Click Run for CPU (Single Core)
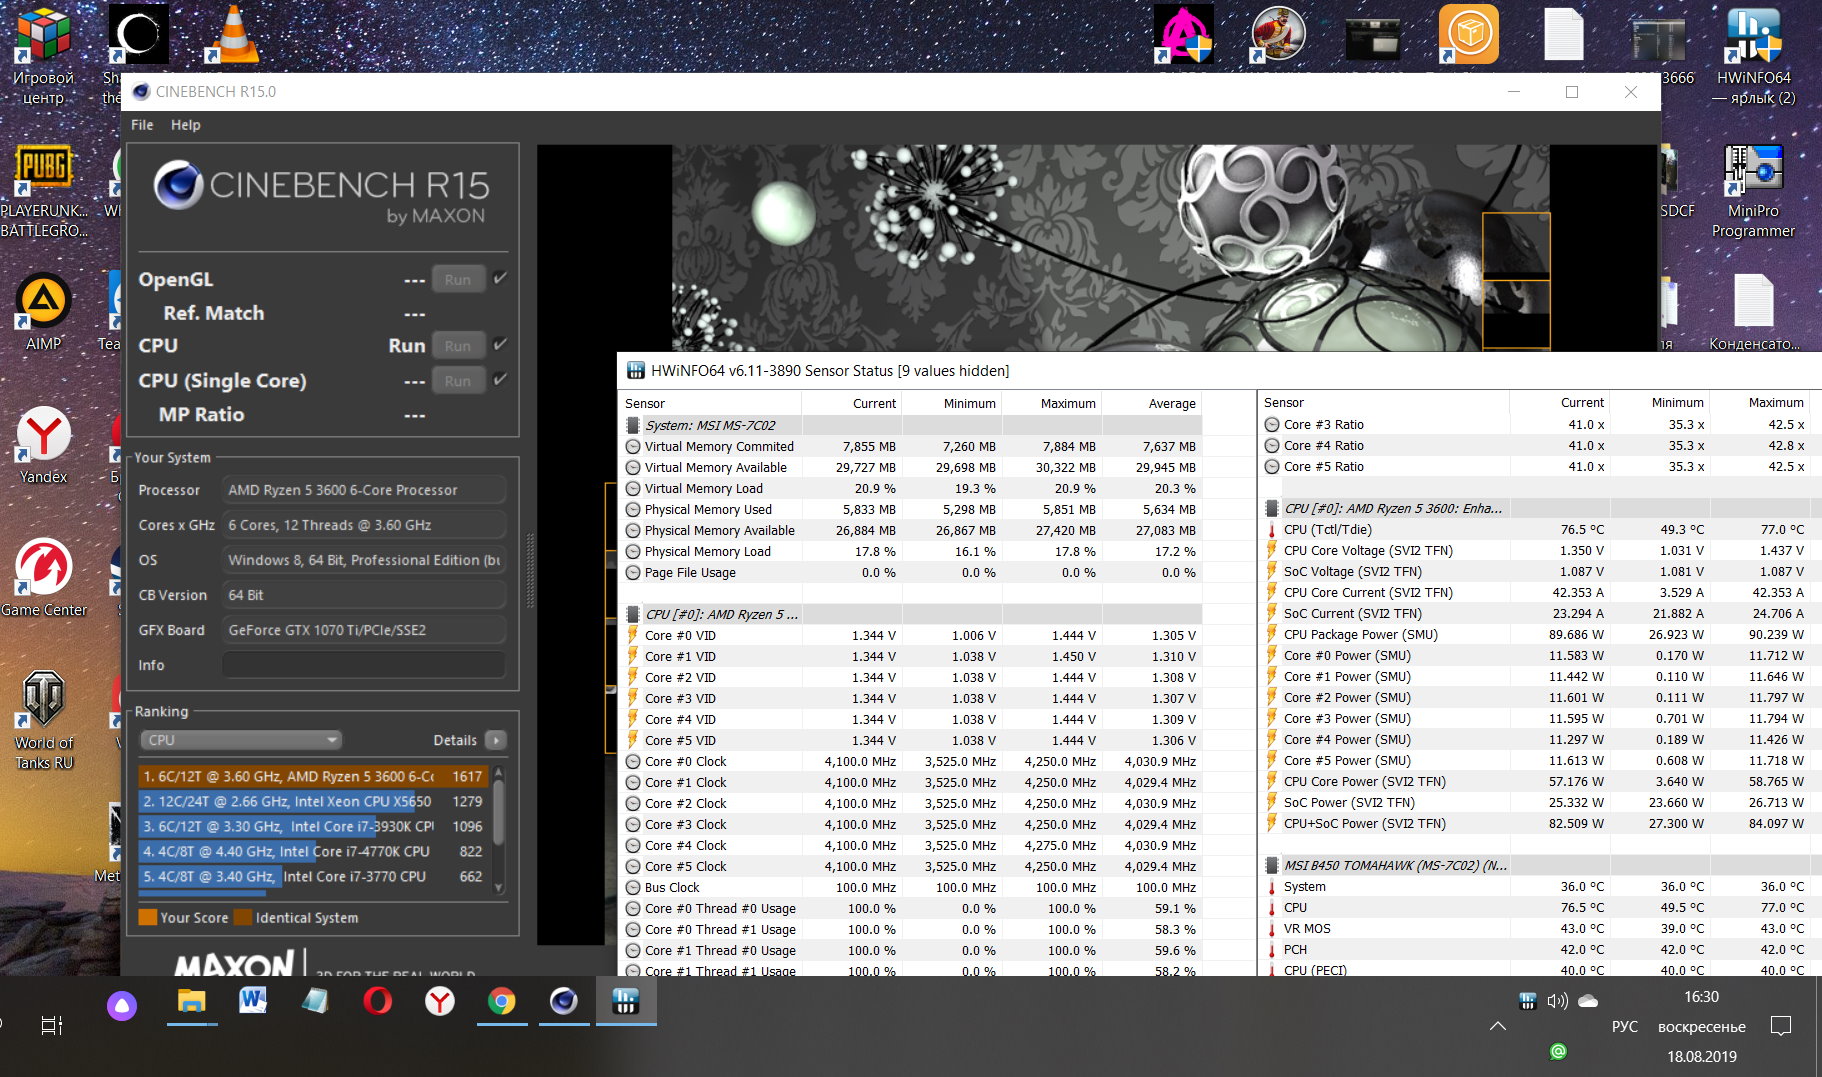The width and height of the screenshot is (1822, 1077). pyautogui.click(x=458, y=380)
